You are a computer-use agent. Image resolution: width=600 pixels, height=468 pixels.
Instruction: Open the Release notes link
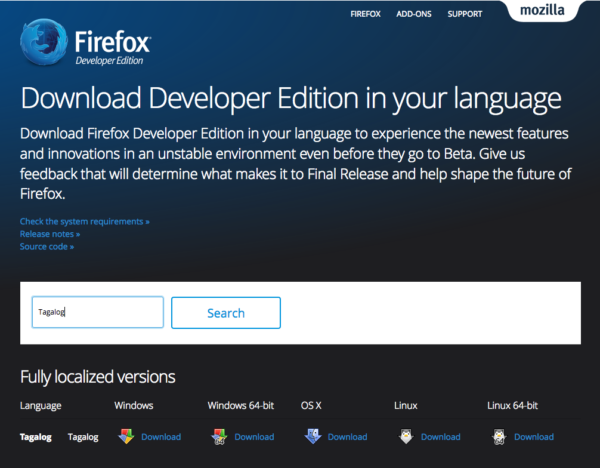tap(50, 234)
